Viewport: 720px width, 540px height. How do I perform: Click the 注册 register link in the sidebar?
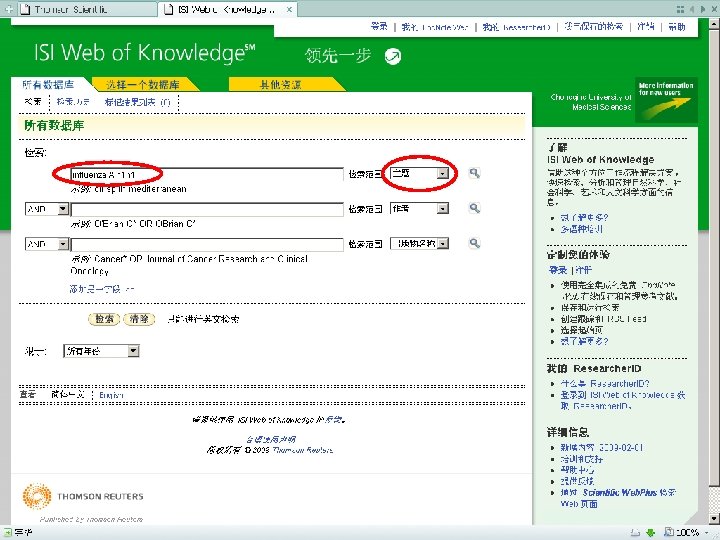[584, 270]
